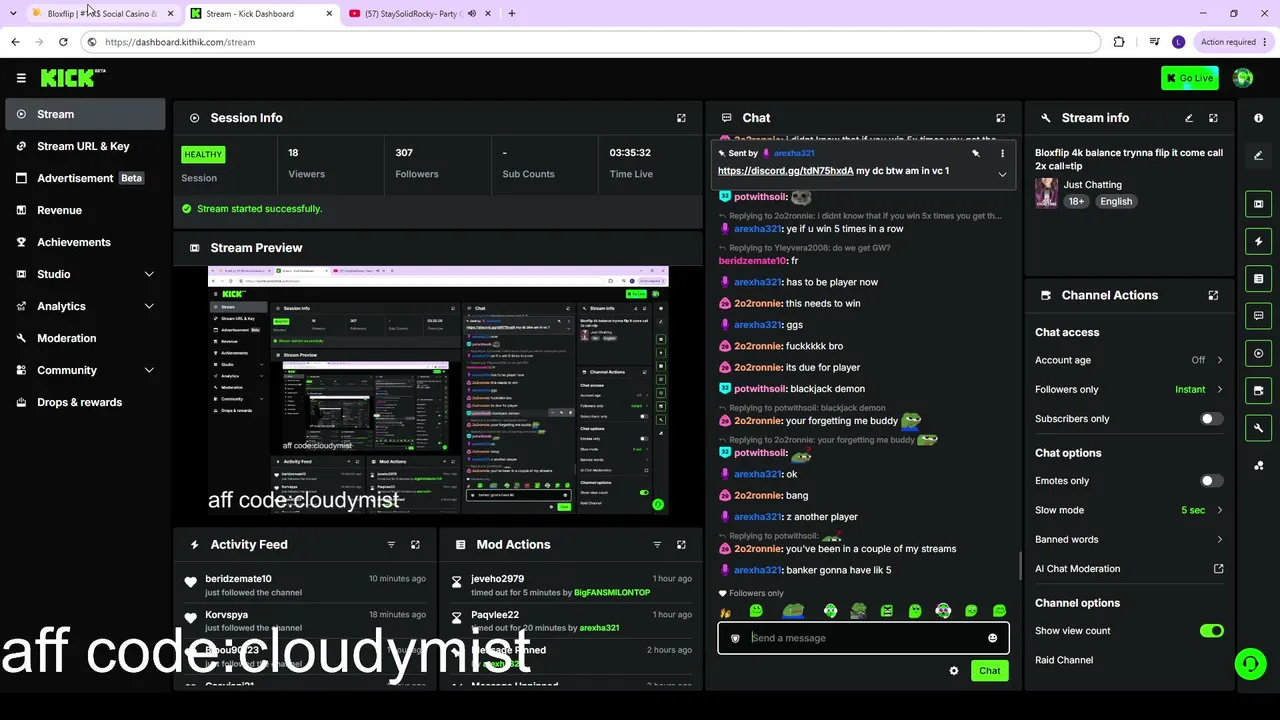
Task: Open pinned message three-dot options
Action: coord(1002,153)
